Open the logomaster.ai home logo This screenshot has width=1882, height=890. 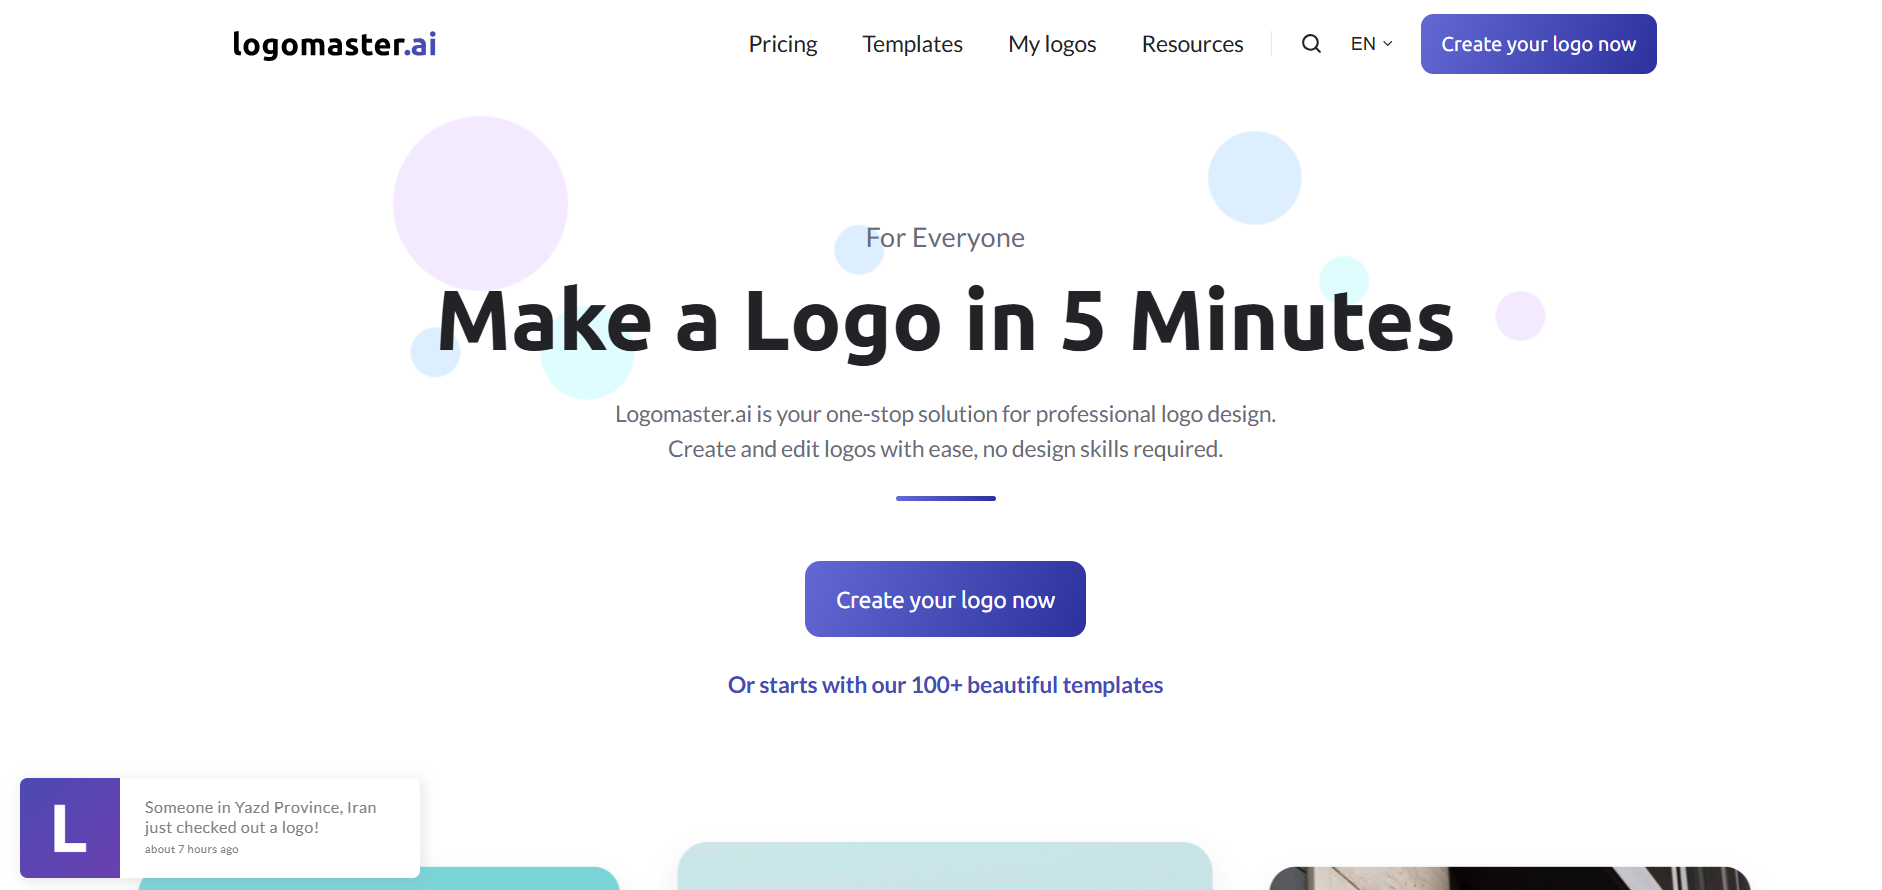[334, 44]
